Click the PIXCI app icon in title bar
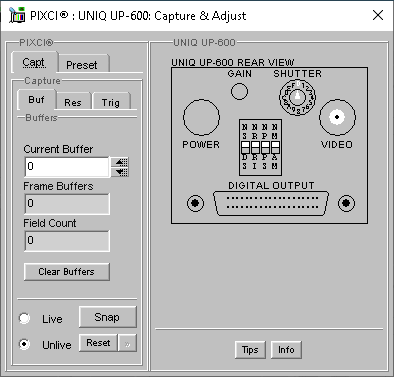 pyautogui.click(x=17, y=15)
